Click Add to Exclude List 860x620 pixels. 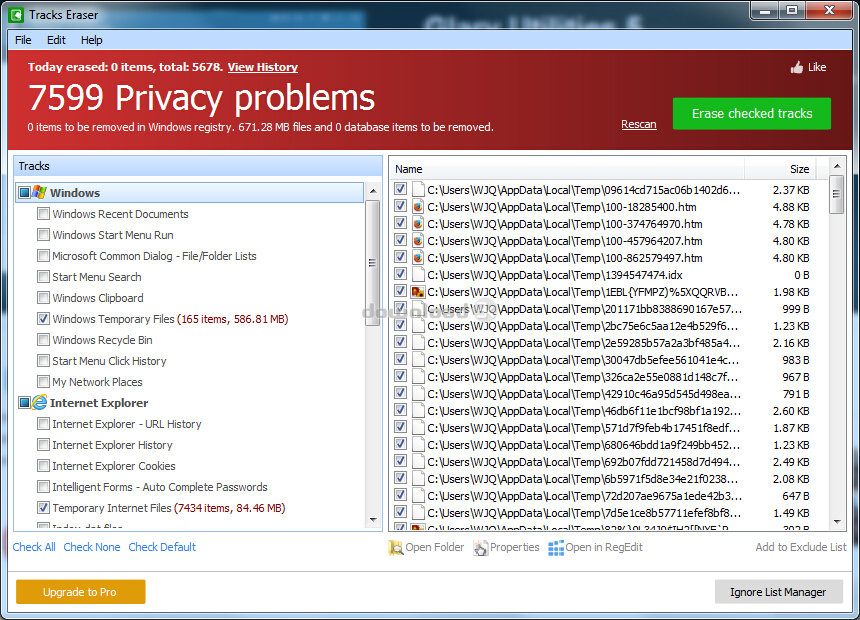click(x=801, y=547)
